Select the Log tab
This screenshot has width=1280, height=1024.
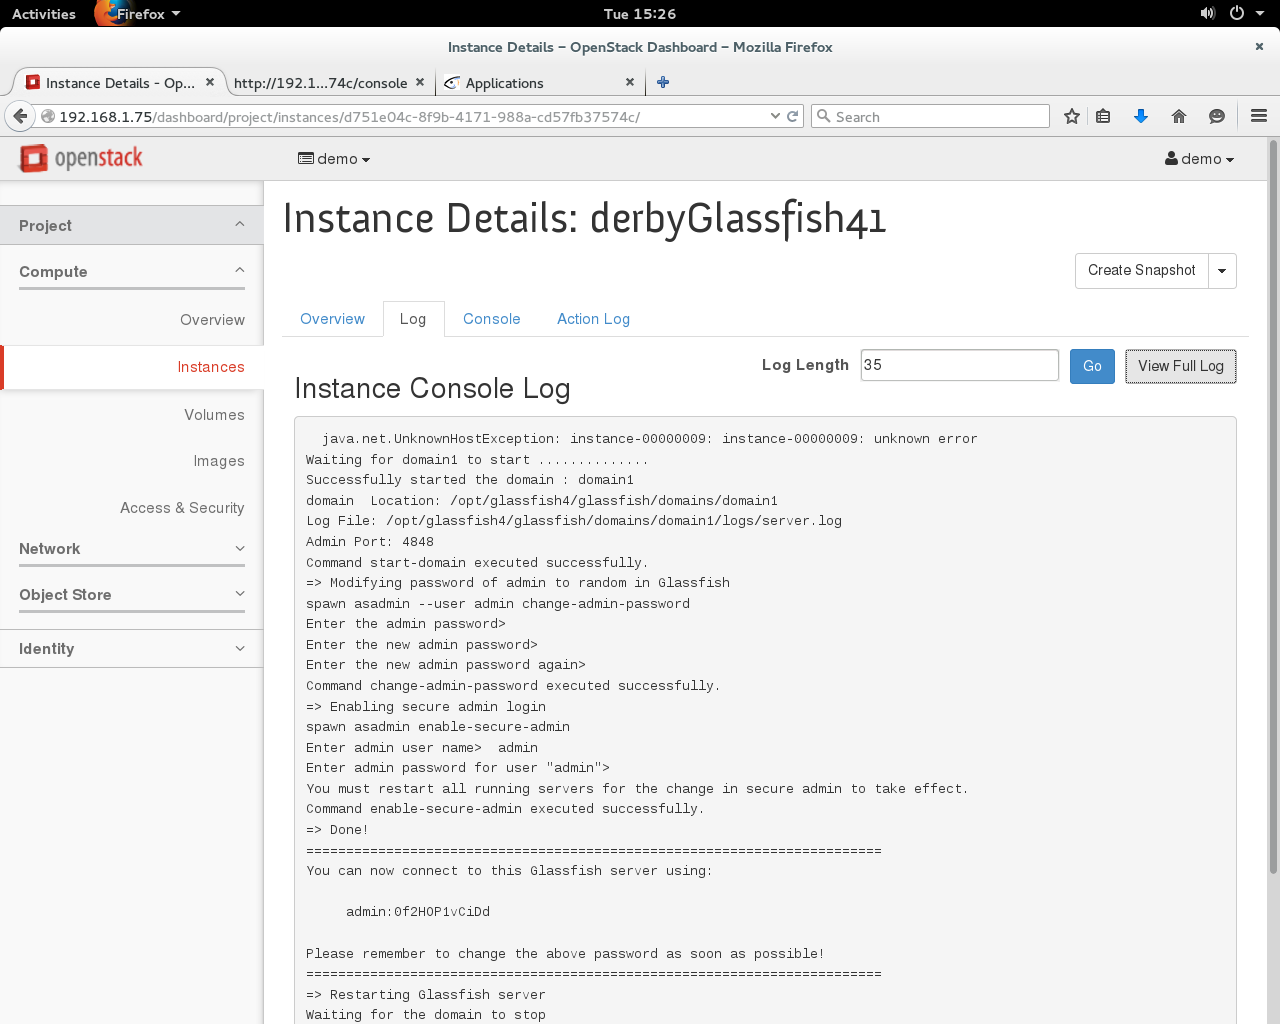(x=413, y=319)
